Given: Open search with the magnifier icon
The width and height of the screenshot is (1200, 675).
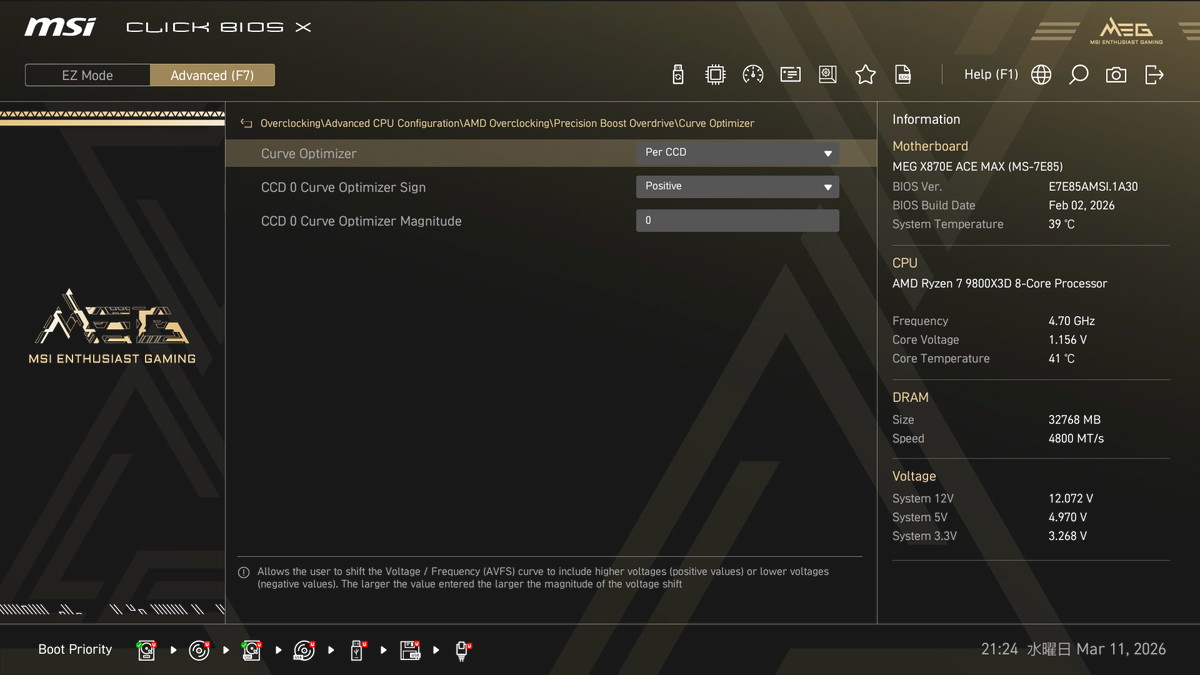Looking at the screenshot, I should (1078, 75).
